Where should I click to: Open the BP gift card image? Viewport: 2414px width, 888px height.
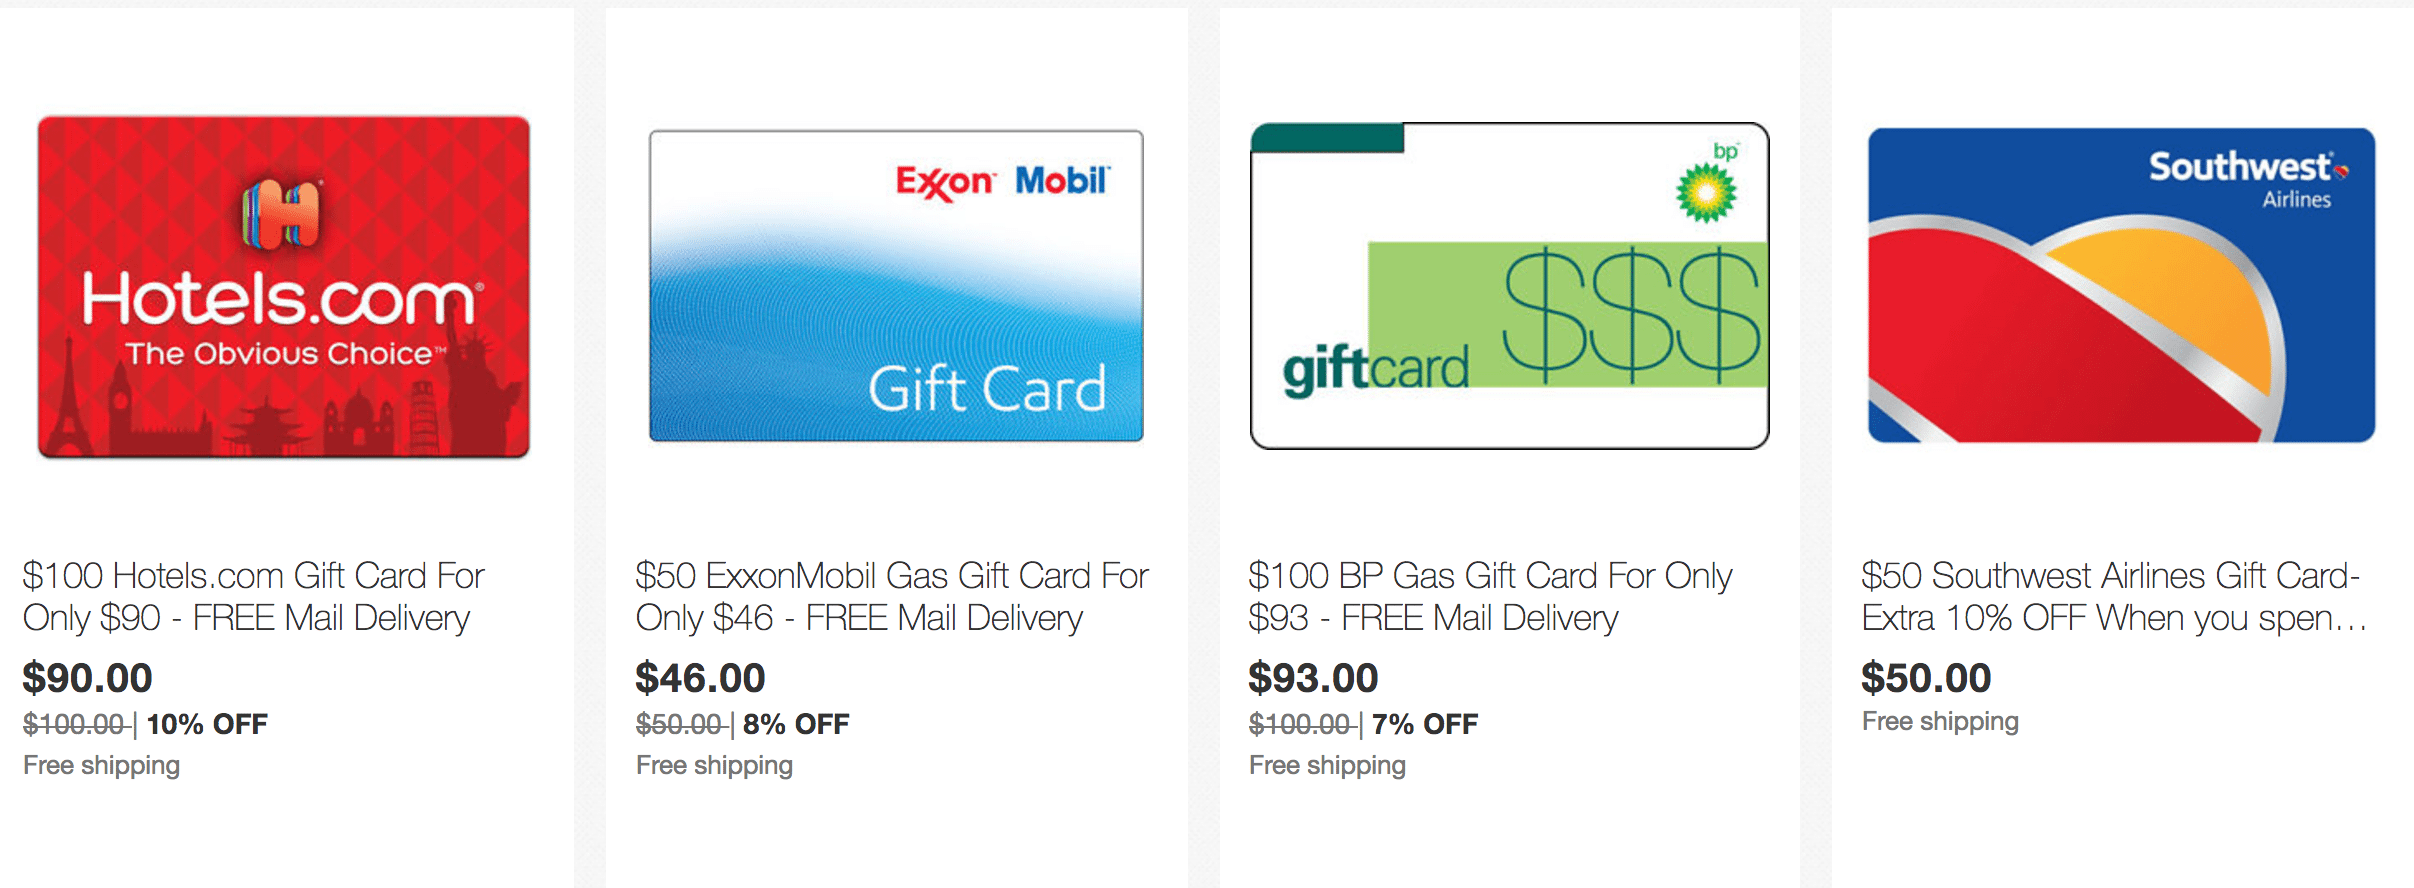1509,286
